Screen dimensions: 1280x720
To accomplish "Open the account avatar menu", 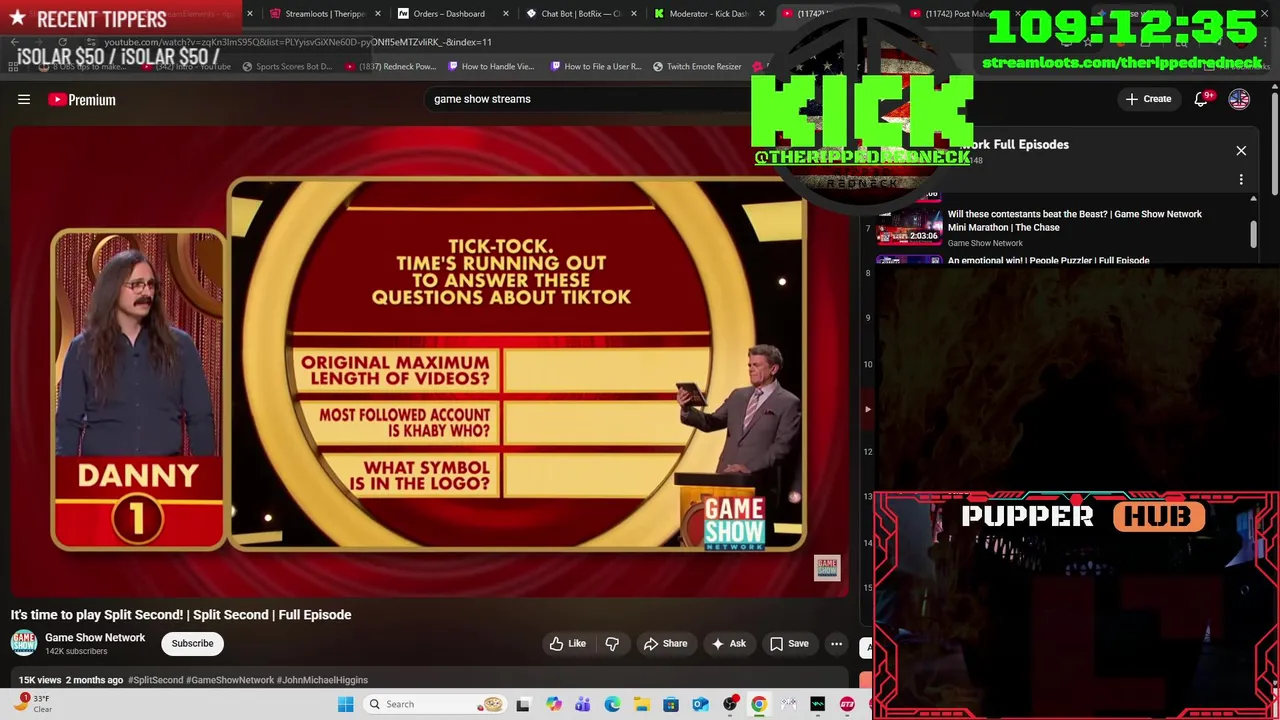I will point(1239,99).
